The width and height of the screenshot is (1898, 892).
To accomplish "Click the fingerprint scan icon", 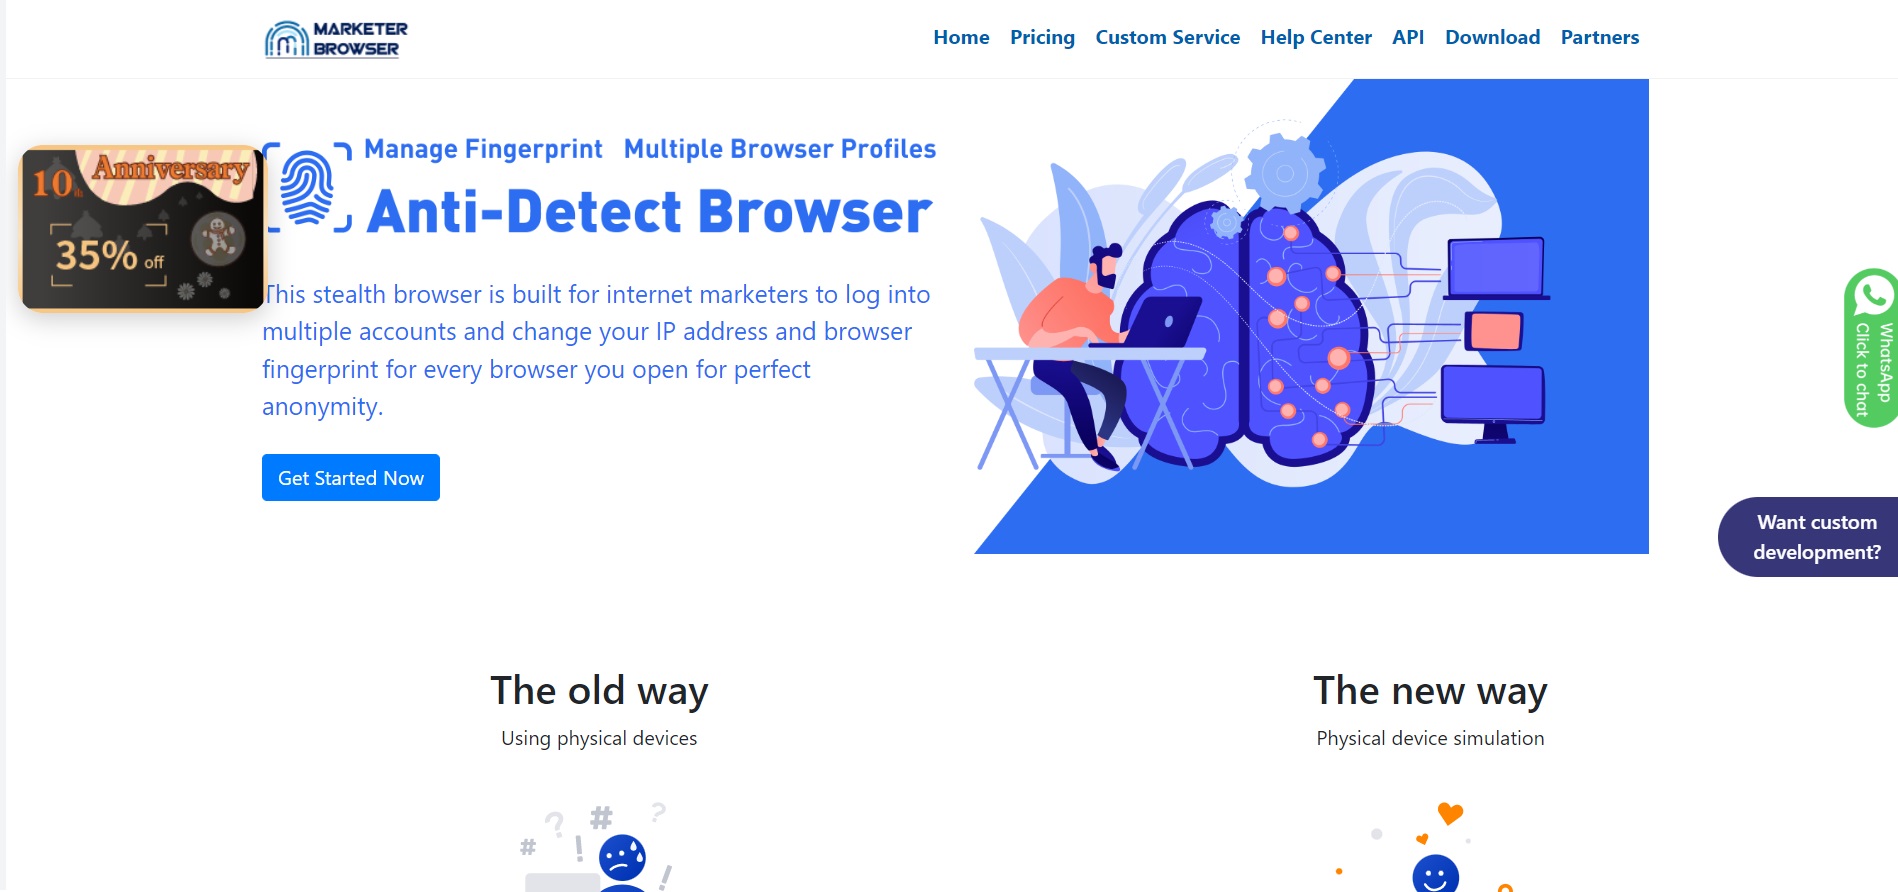I will coord(307,187).
